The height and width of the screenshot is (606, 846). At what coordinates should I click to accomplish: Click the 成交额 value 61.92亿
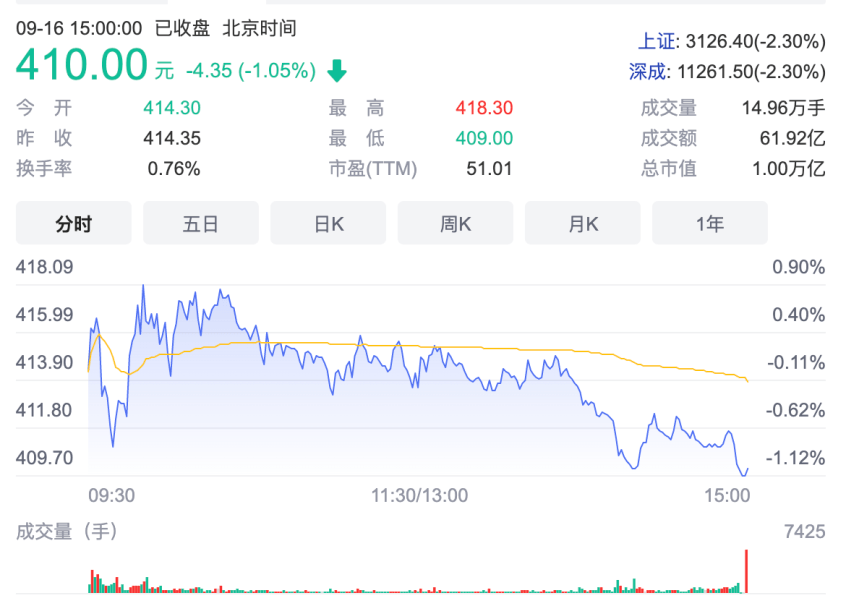(793, 139)
